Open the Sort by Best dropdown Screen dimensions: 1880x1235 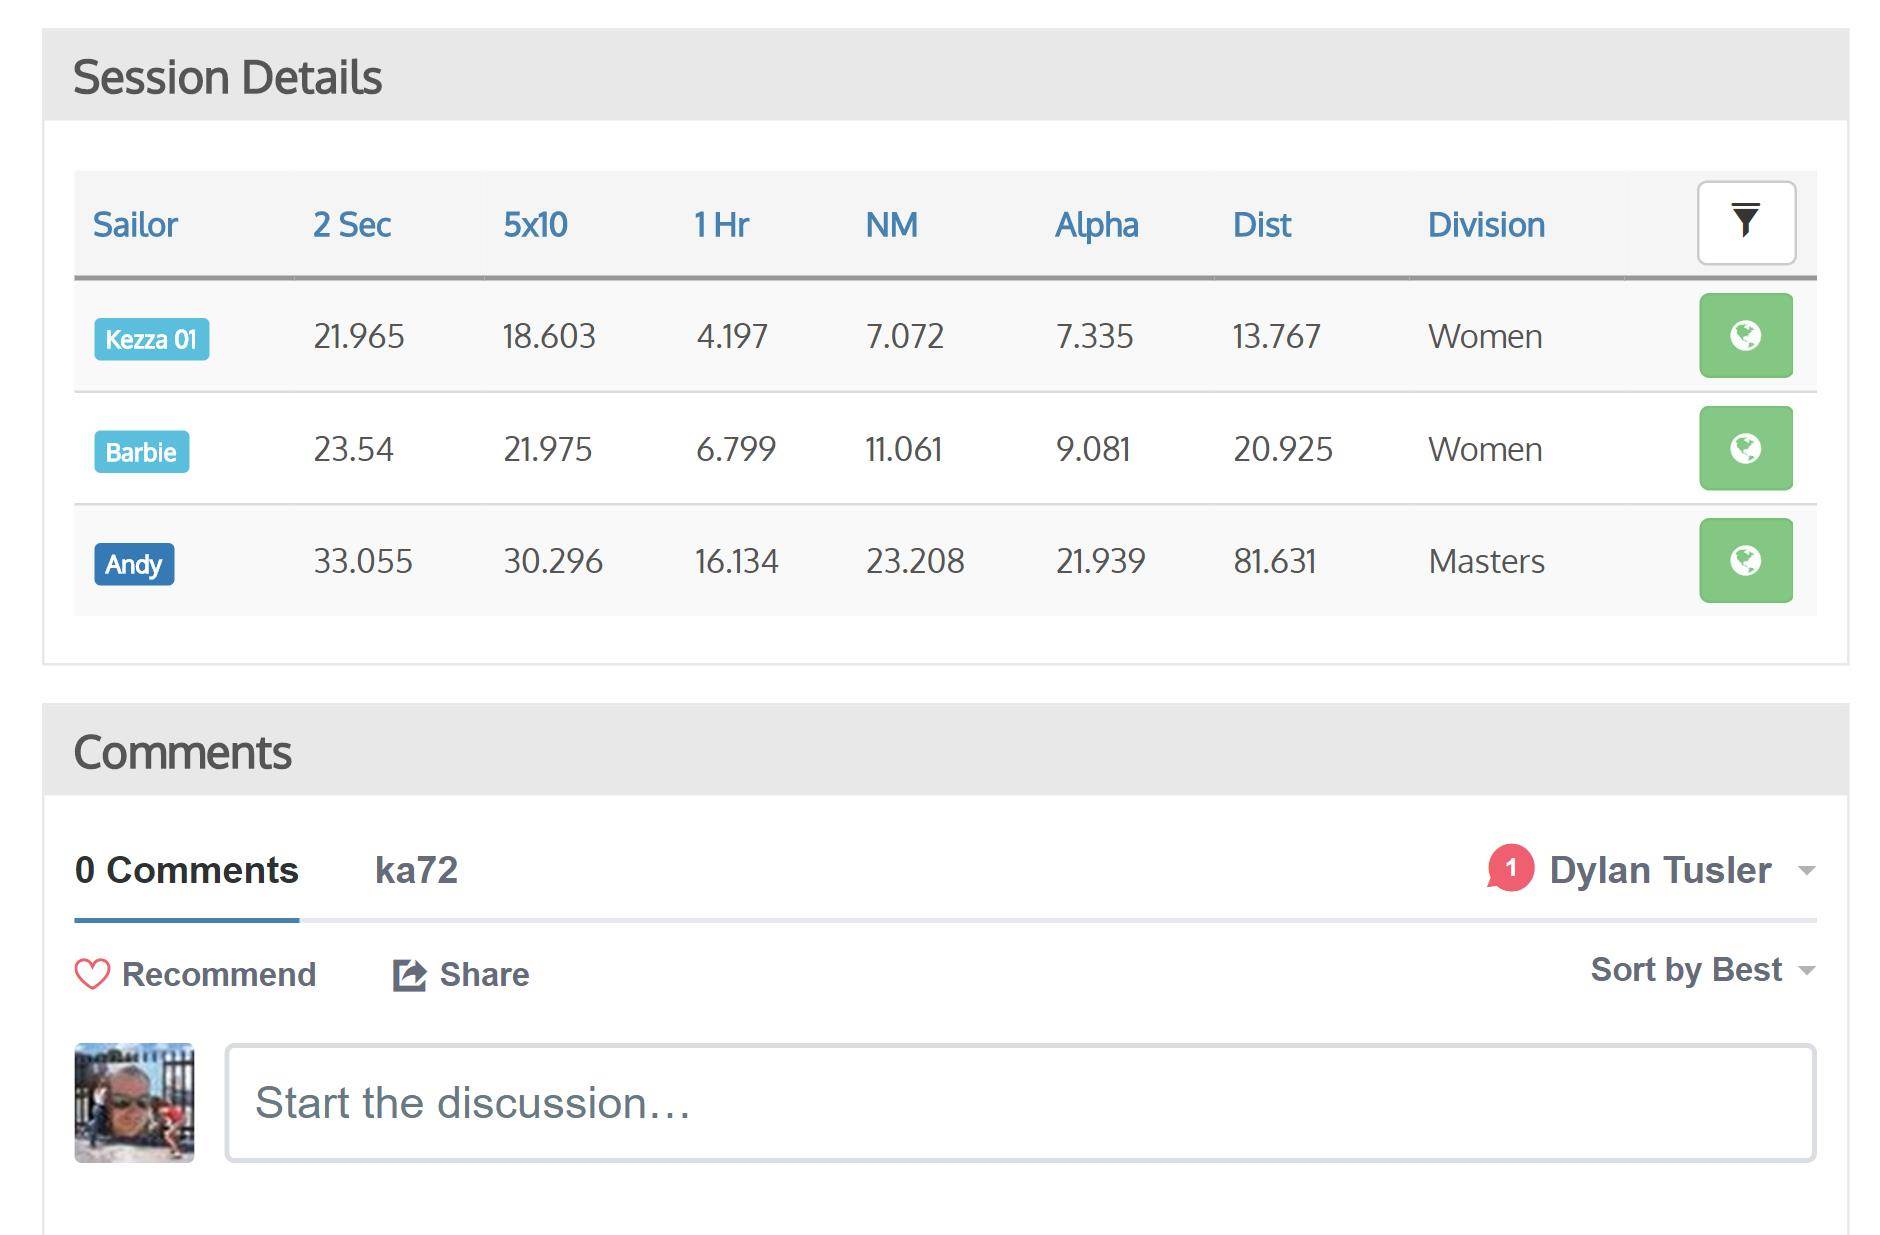pyautogui.click(x=1703, y=970)
